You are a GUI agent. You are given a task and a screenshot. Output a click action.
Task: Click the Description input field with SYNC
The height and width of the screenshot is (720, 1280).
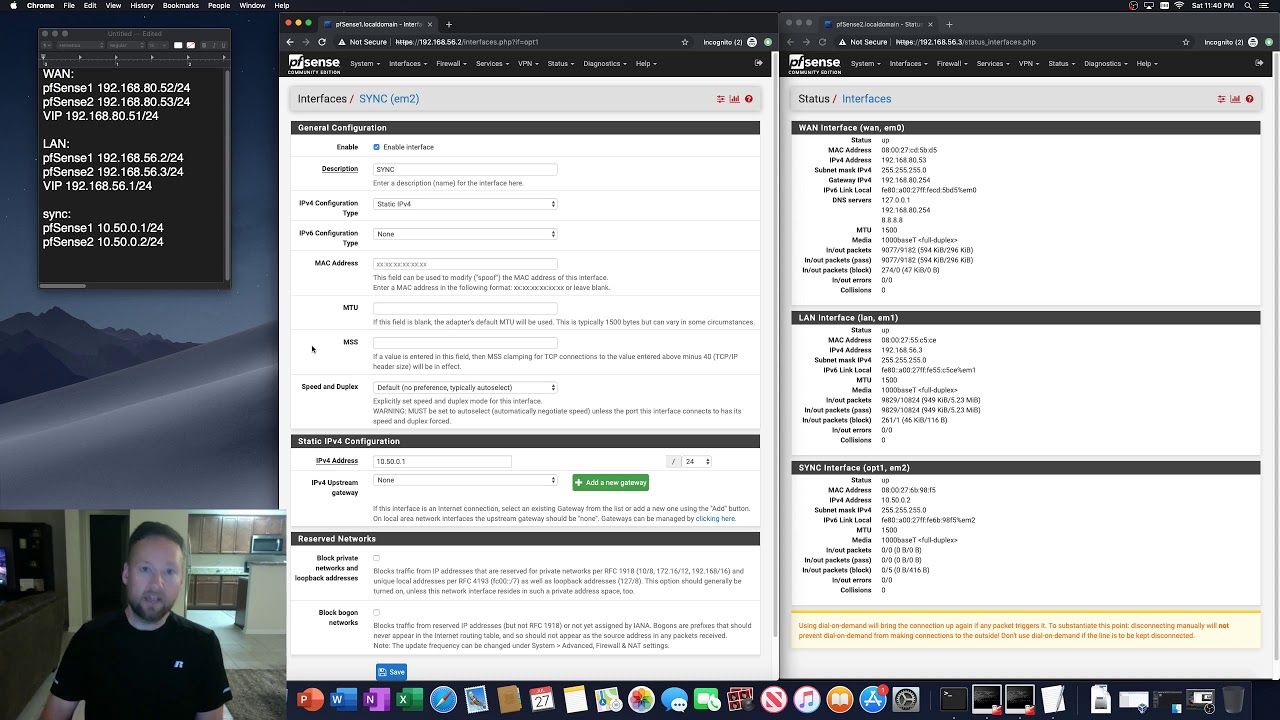tap(465, 169)
